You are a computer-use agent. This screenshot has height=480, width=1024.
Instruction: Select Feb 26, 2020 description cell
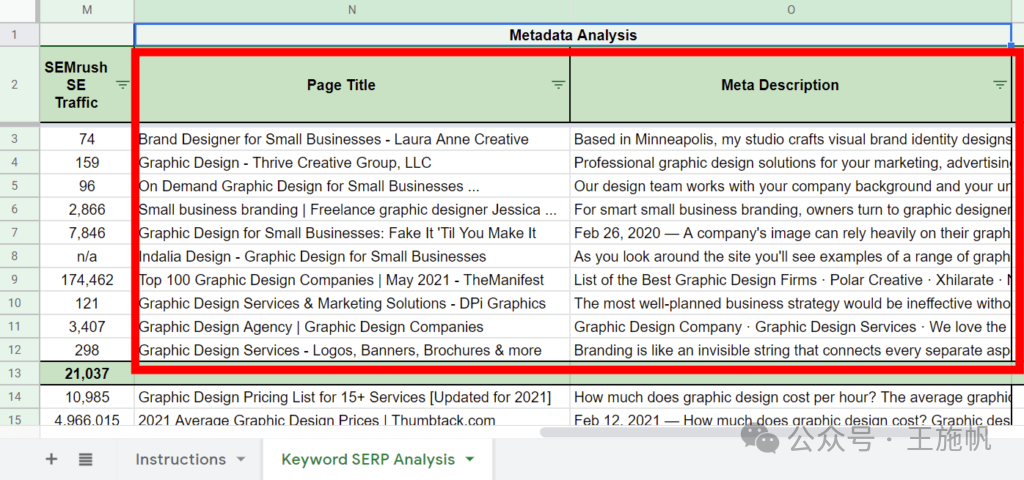coord(791,233)
